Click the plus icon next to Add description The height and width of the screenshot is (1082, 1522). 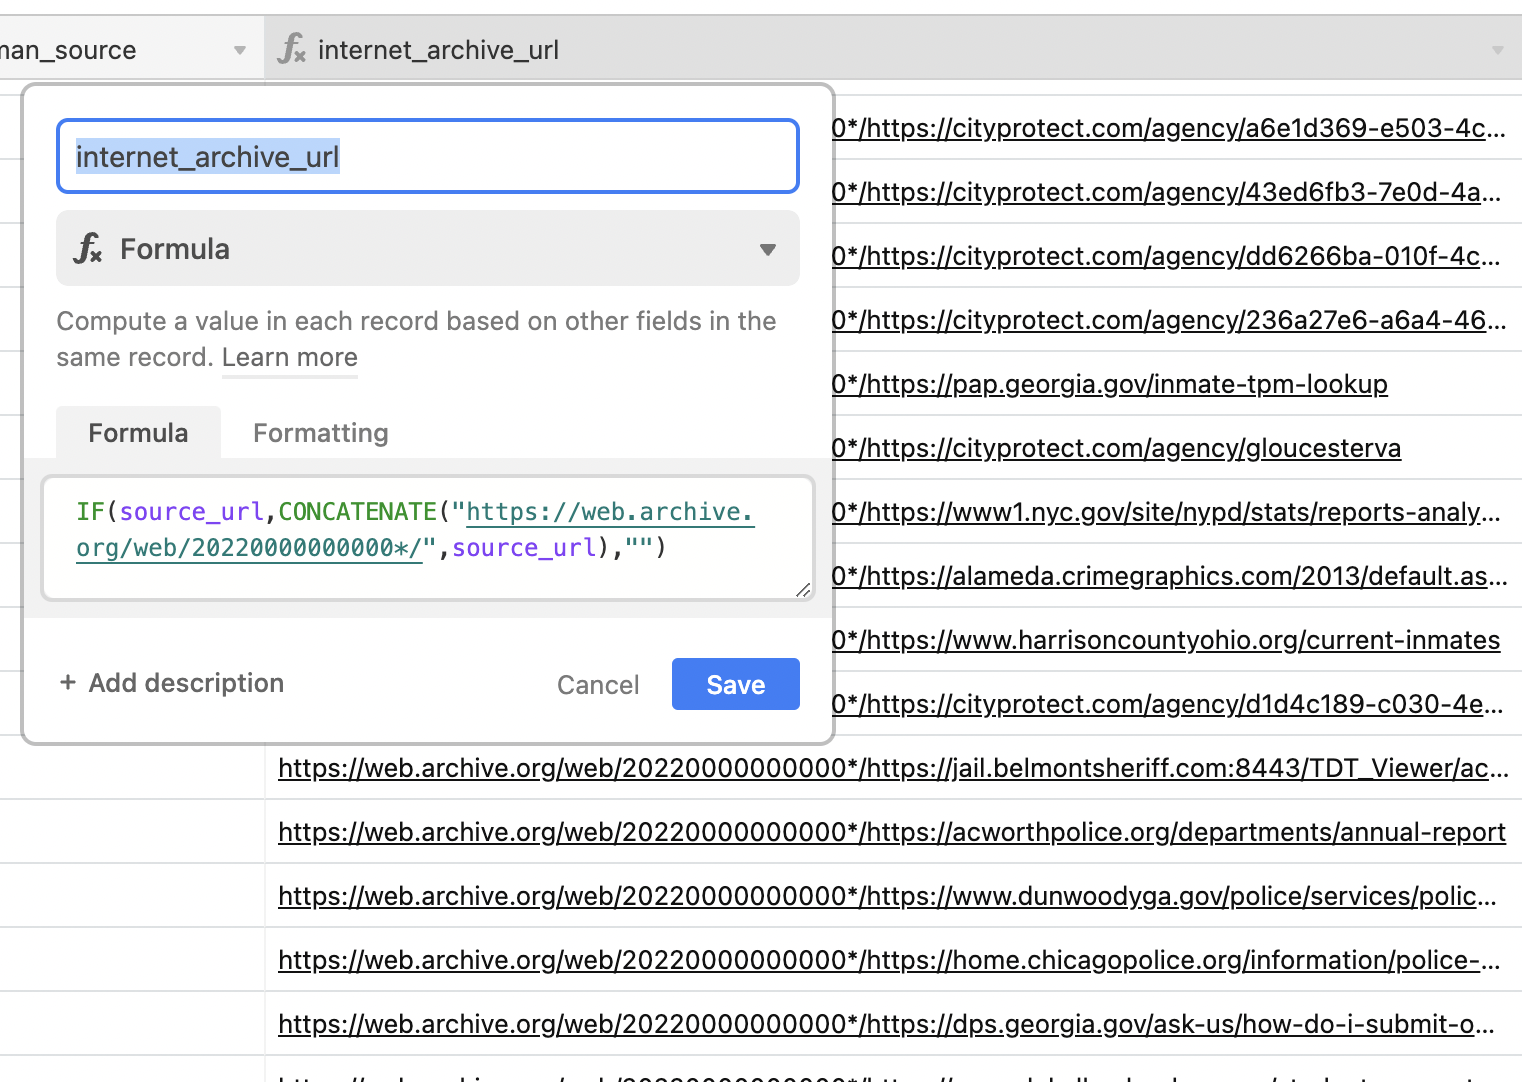67,682
